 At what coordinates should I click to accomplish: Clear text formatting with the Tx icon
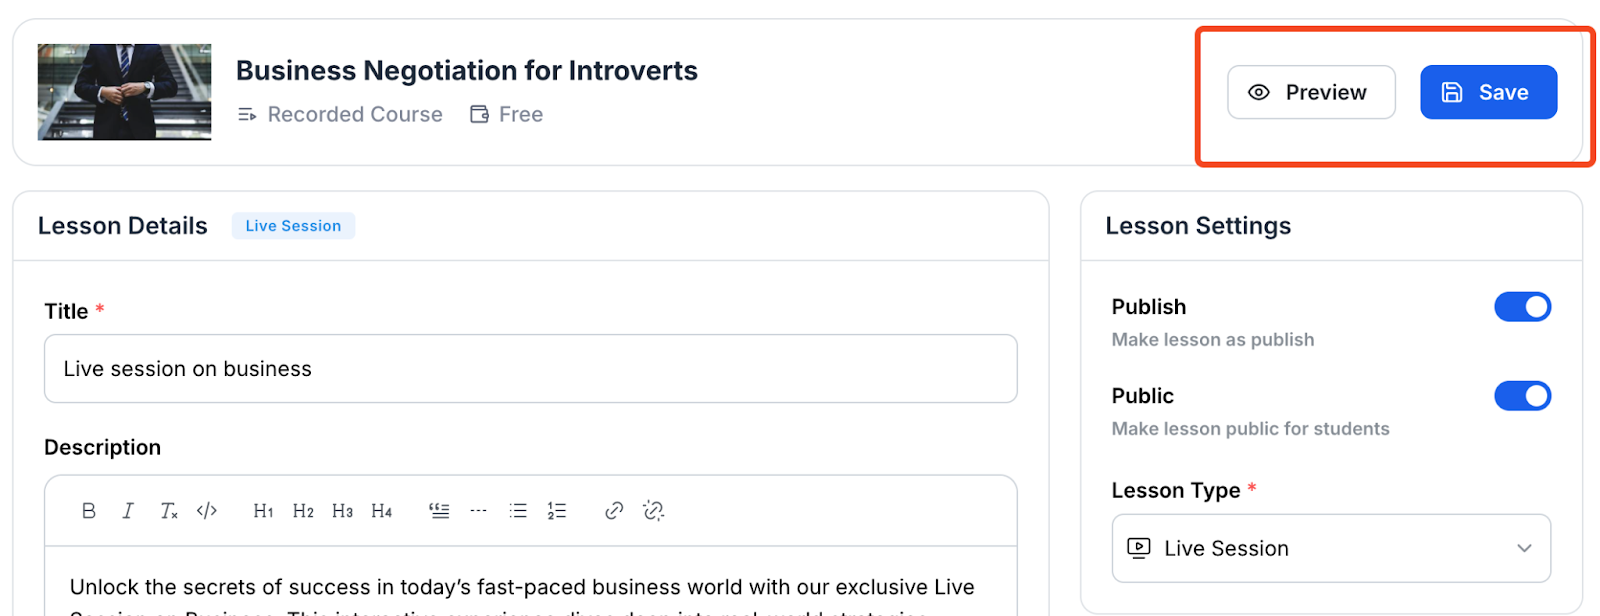click(167, 510)
